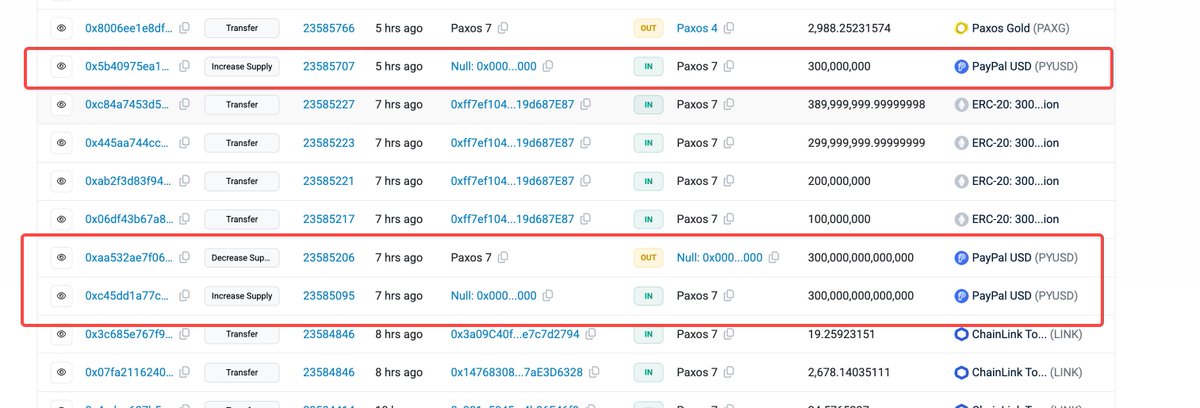Screen dimensions: 1200x408
Task: Open block 23585217
Action: click(x=329, y=219)
